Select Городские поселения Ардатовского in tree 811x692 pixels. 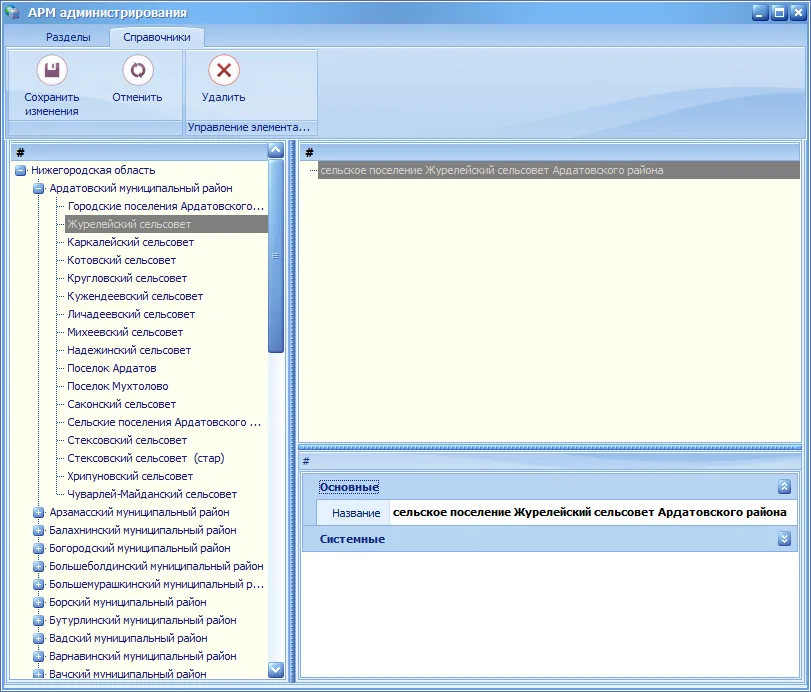[x=166, y=206]
